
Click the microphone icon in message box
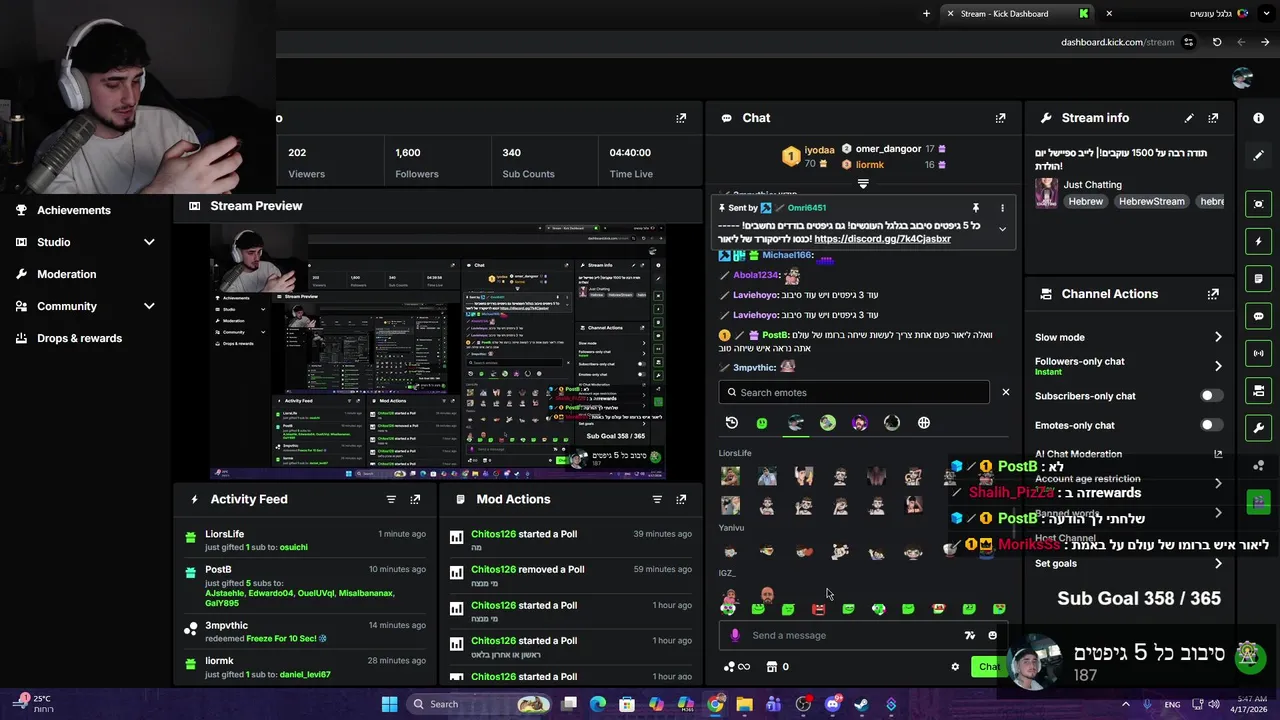[735, 635]
